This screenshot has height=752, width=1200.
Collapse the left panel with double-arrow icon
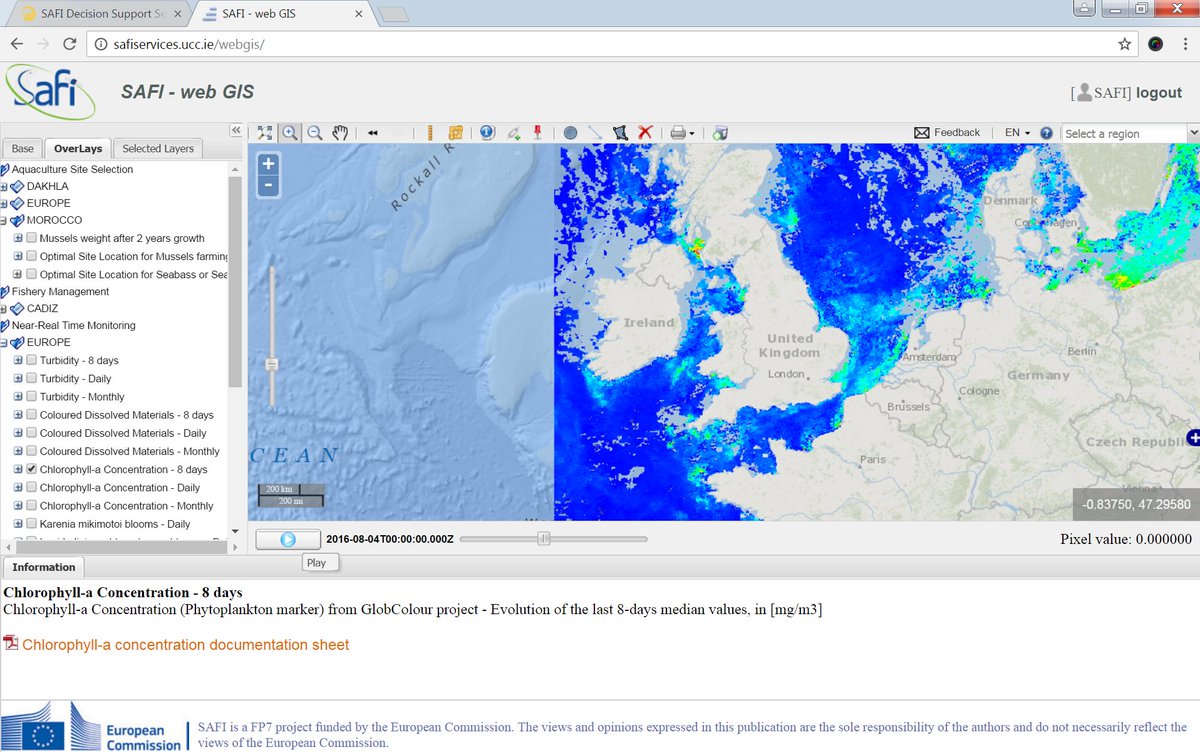[236, 130]
